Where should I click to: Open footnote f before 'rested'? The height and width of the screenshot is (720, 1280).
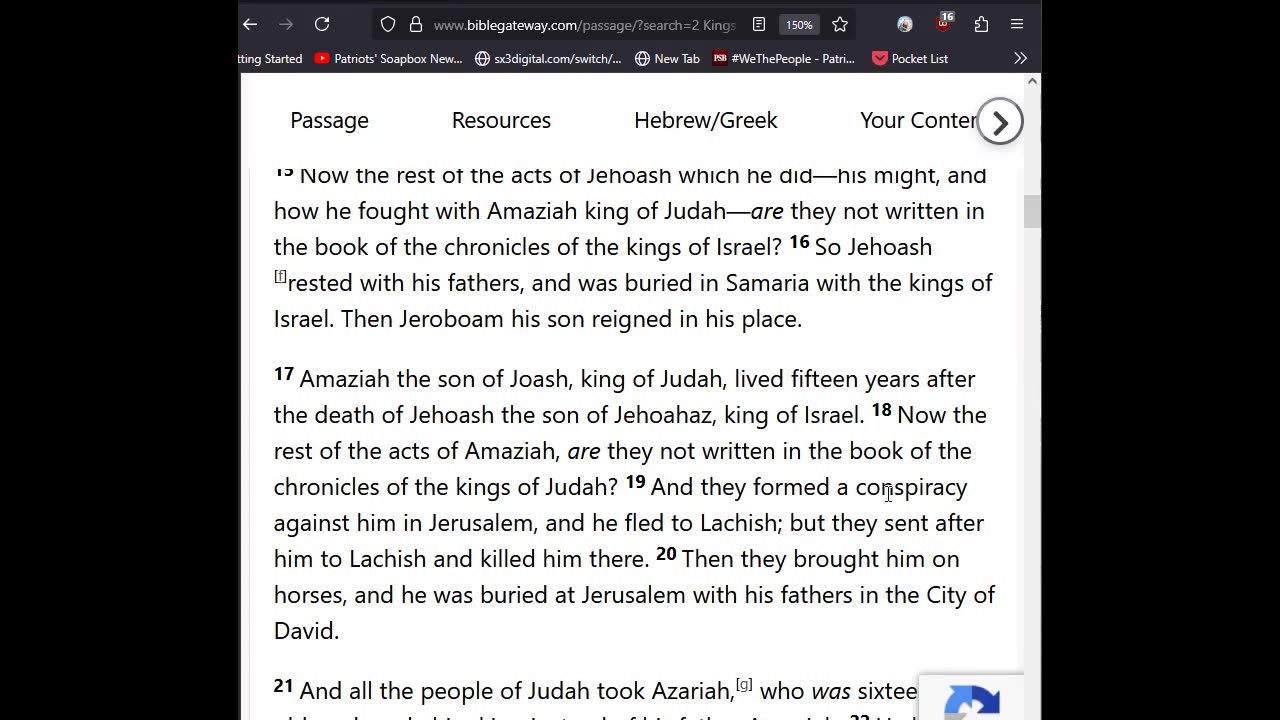click(280, 276)
